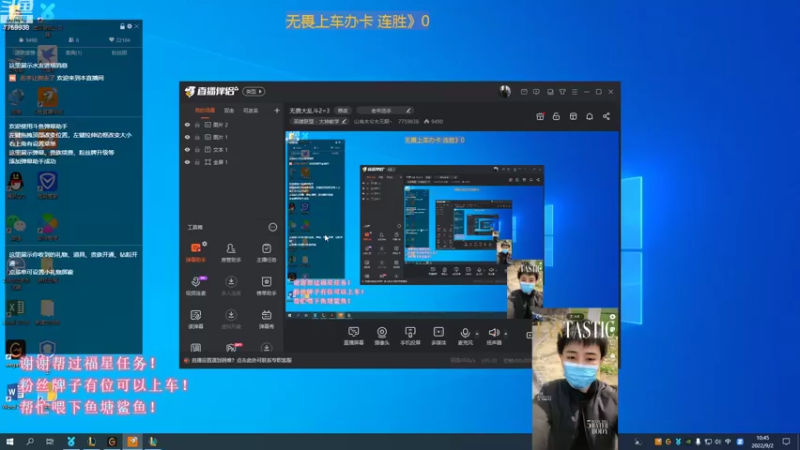Click the 修改 button beside stream title

click(x=342, y=110)
